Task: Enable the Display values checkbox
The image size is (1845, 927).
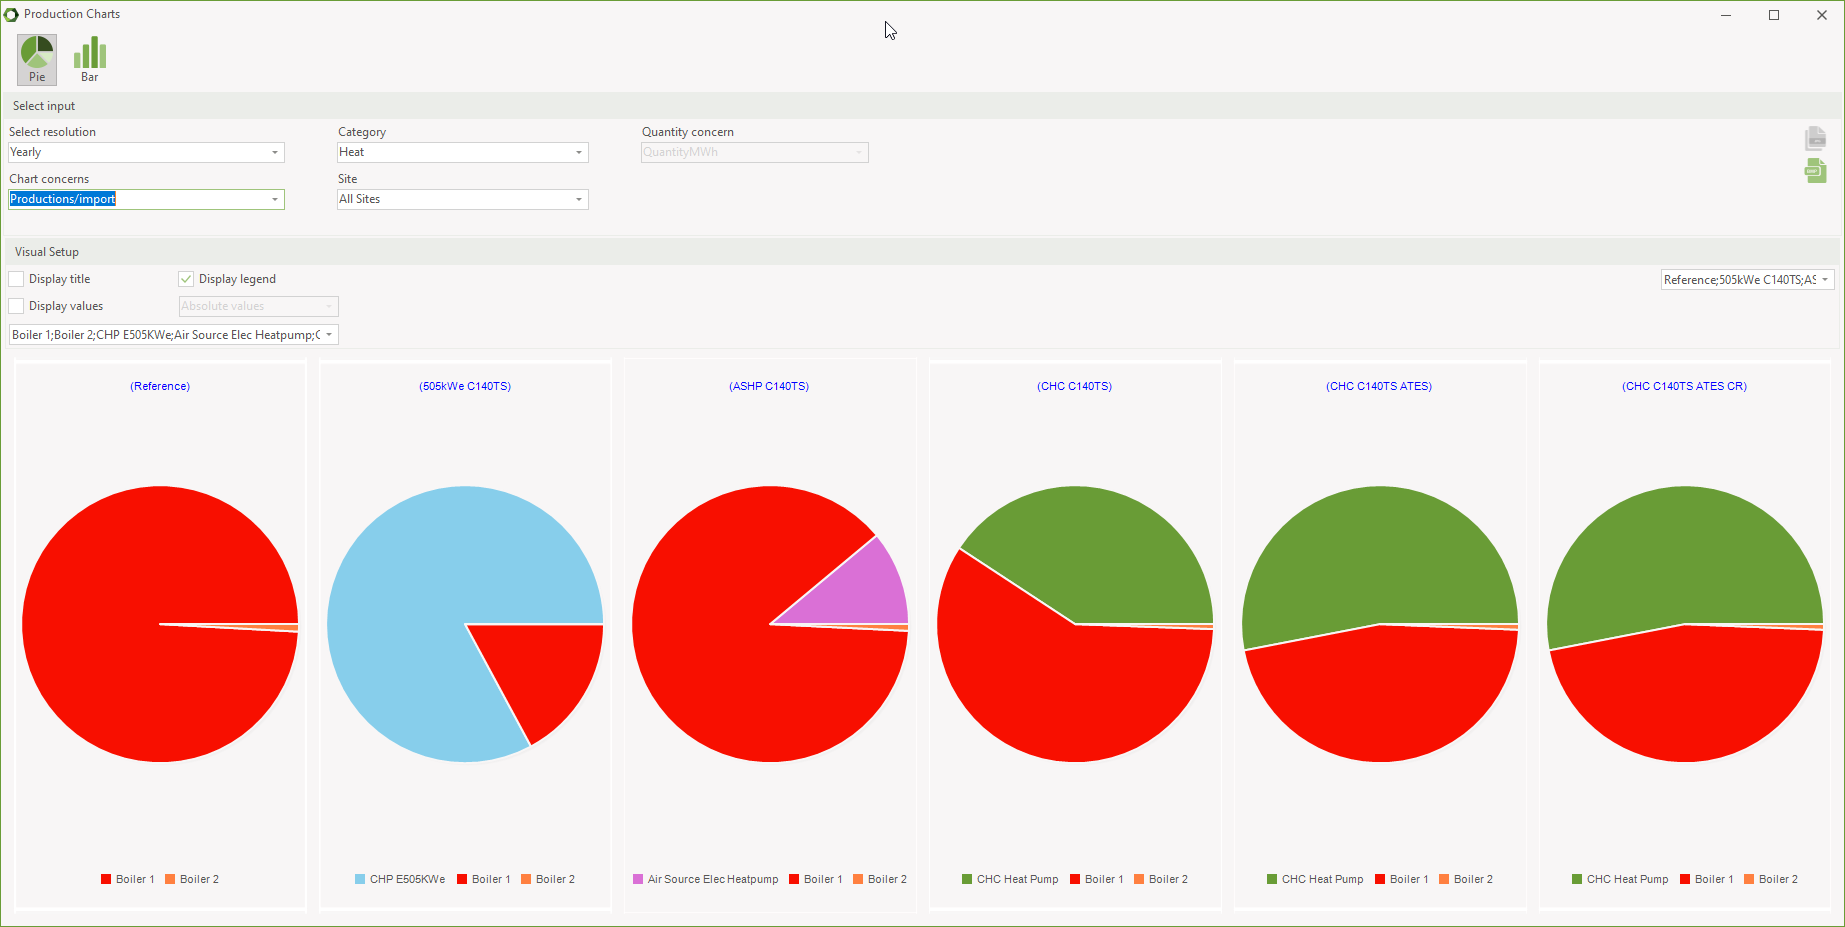Action: click(16, 305)
